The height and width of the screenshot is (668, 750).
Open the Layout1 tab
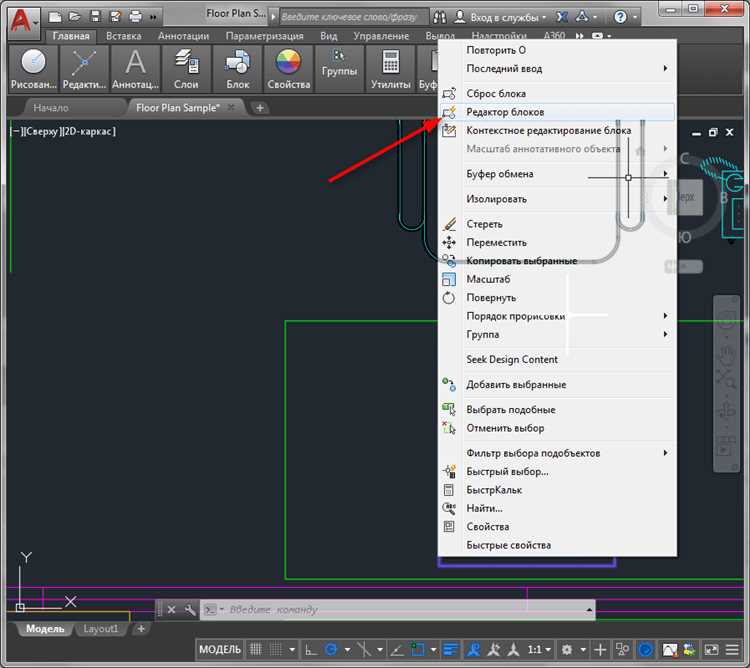coord(100,629)
